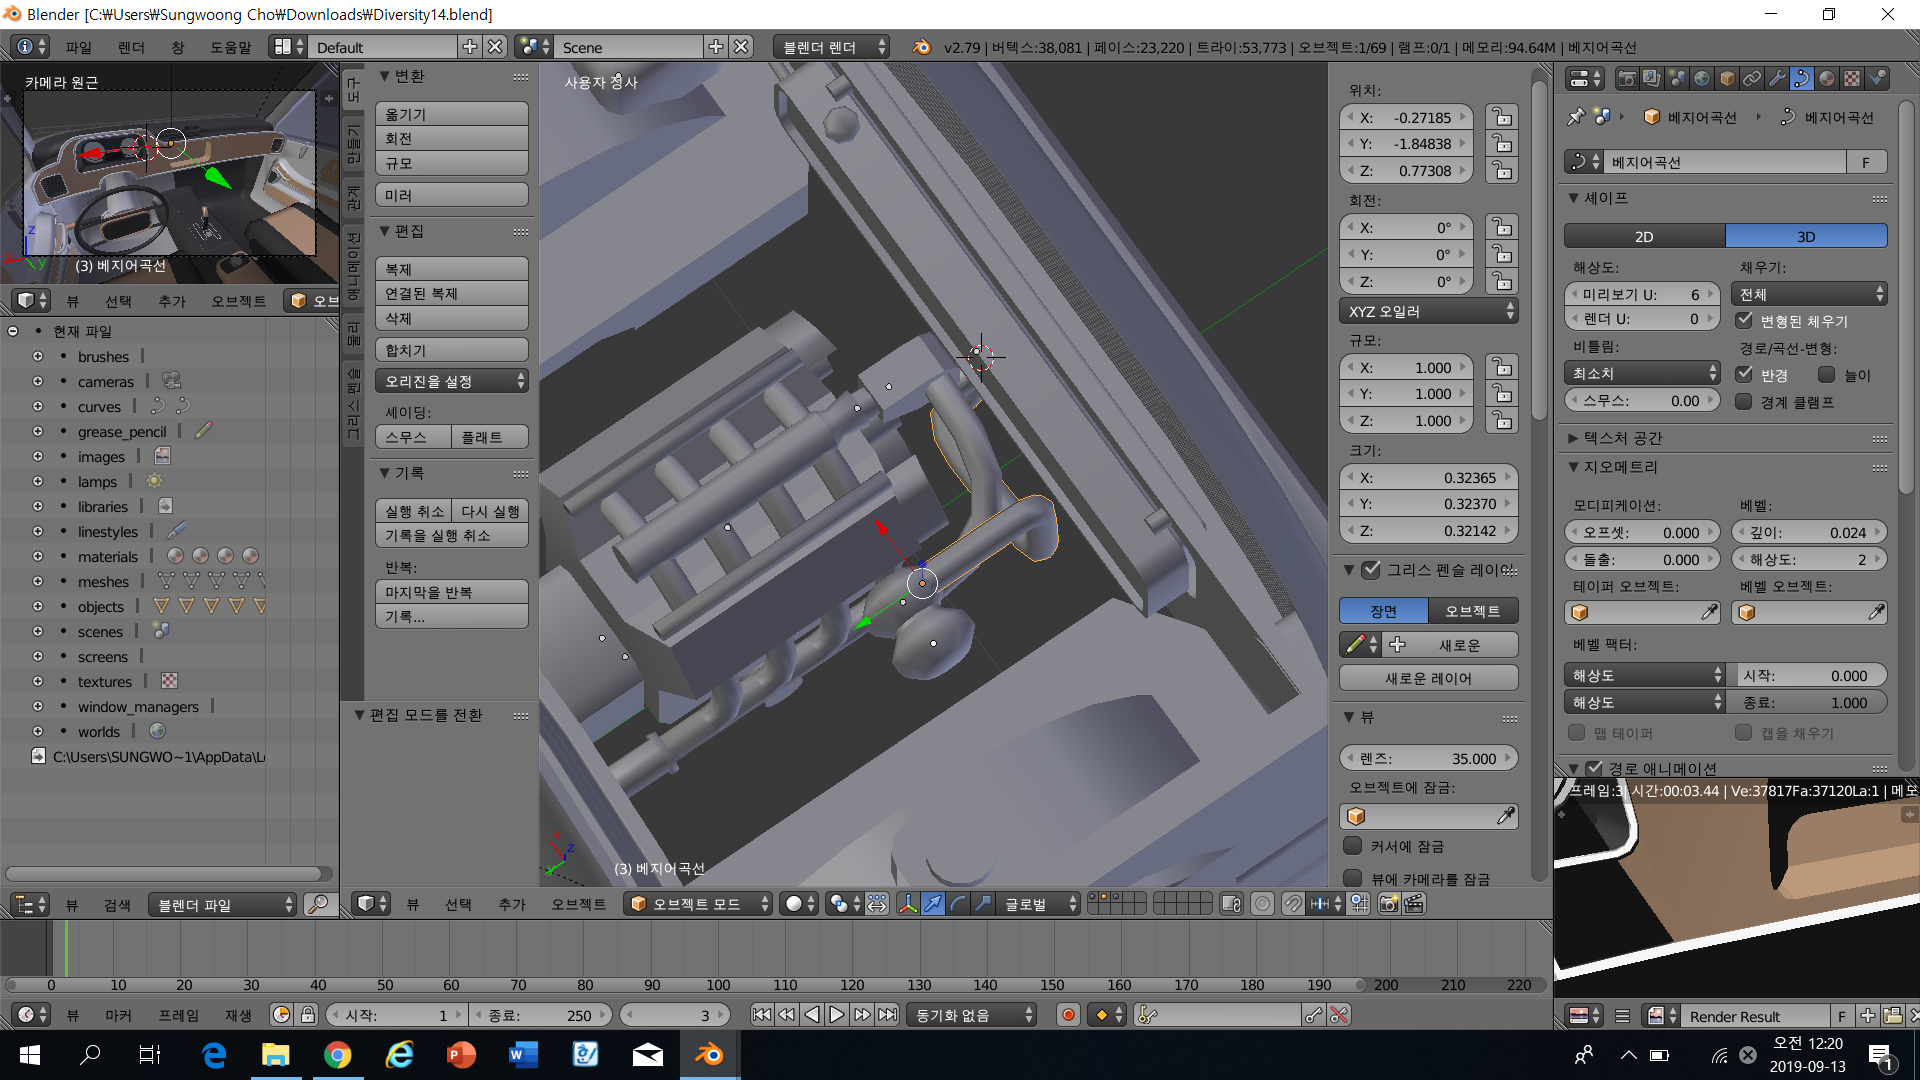
Task: Toggle the 반경 checkbox
Action: click(x=1744, y=374)
